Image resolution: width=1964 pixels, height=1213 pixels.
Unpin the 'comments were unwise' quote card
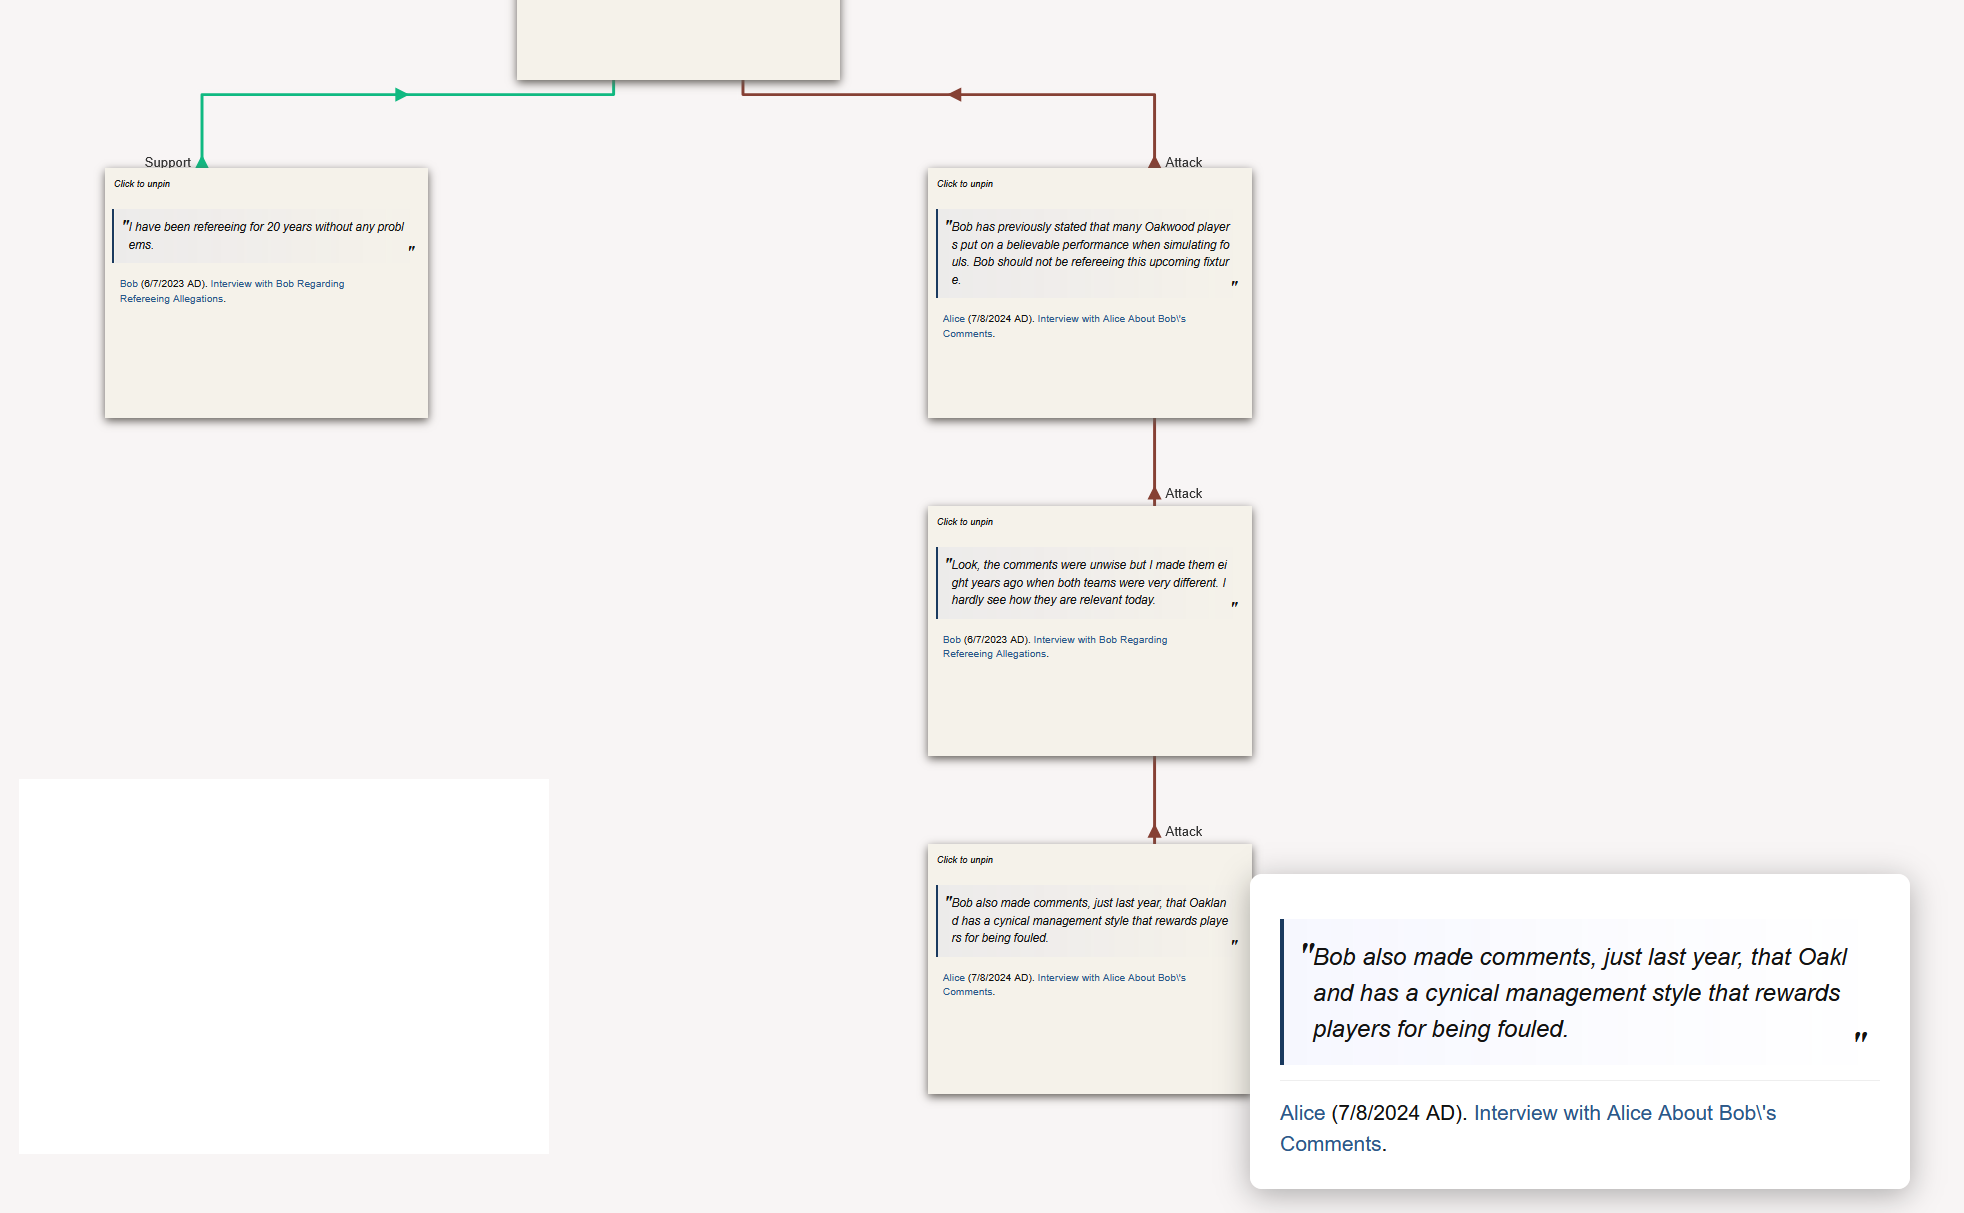[x=964, y=522]
